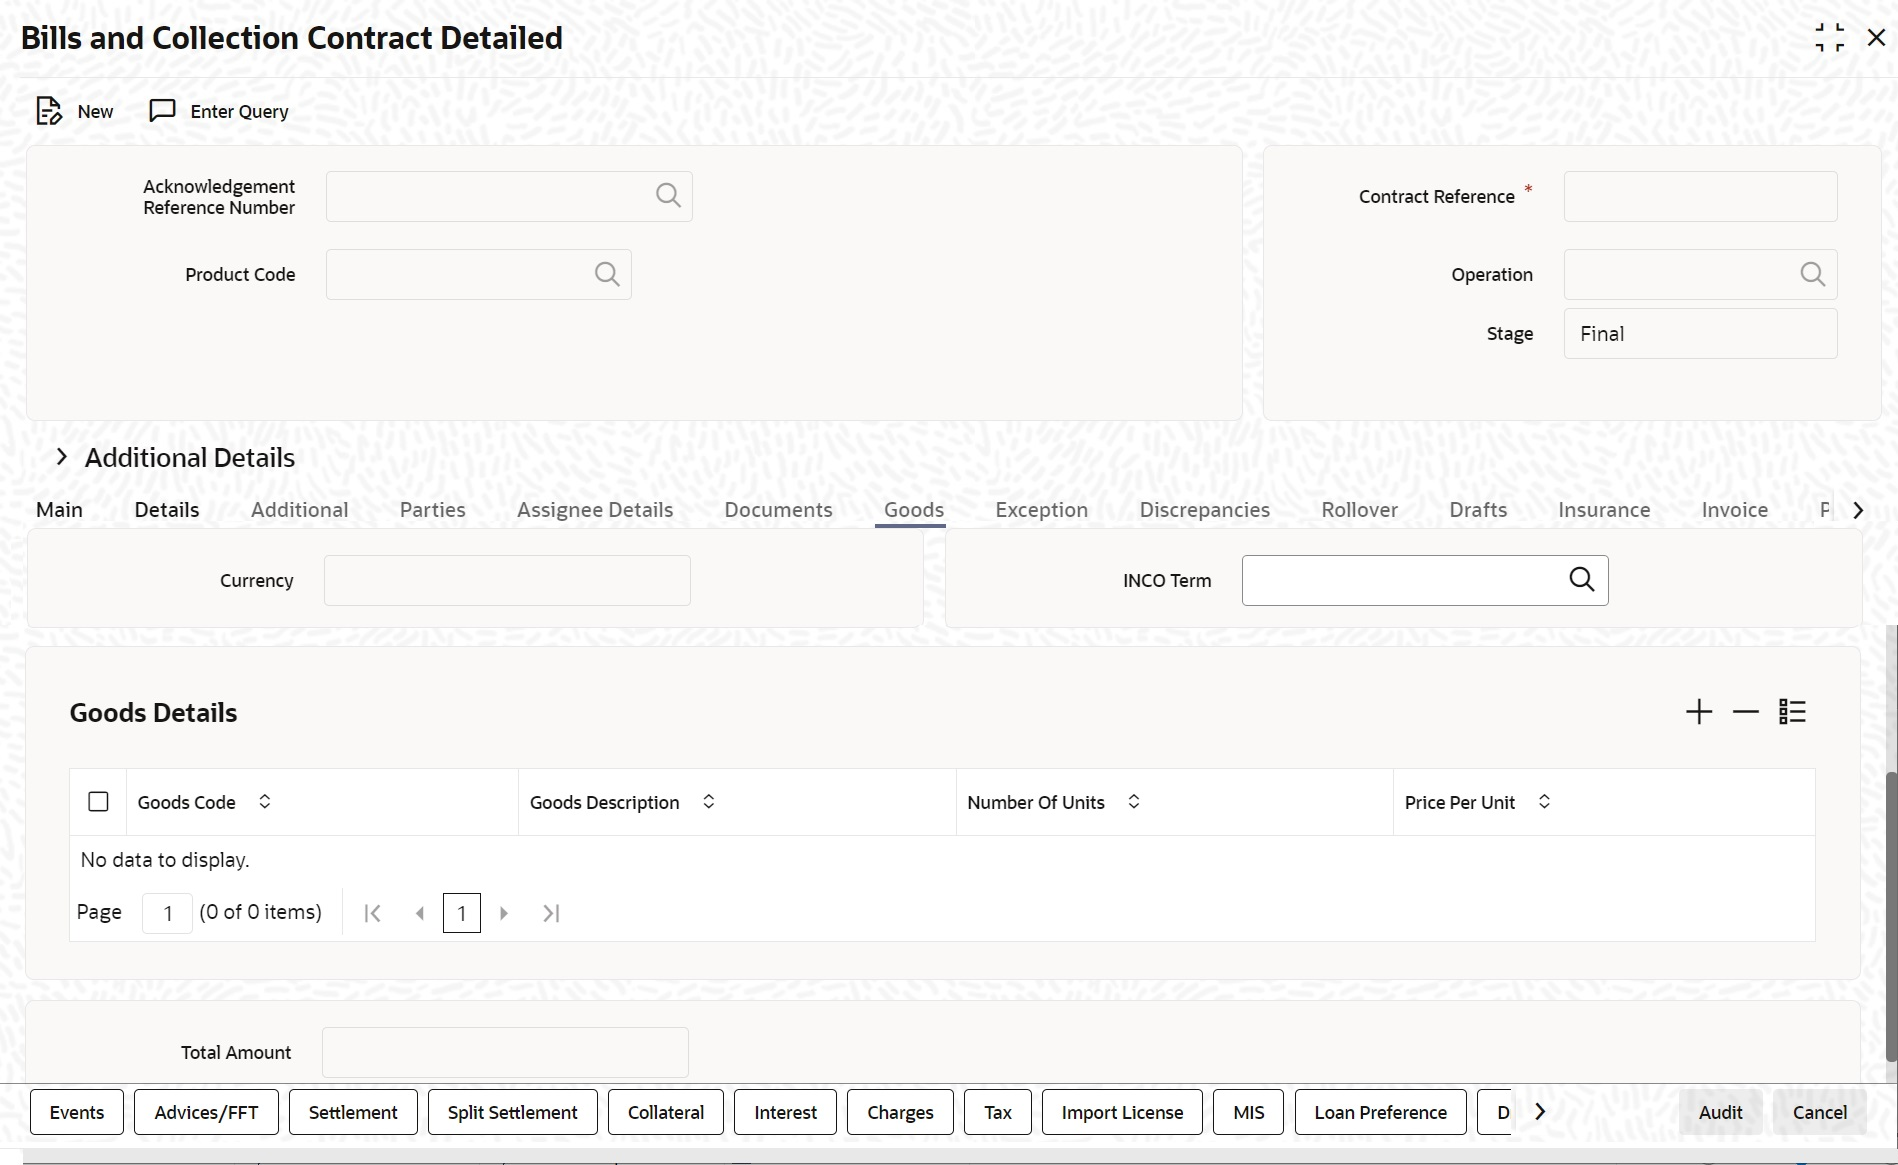This screenshot has width=1898, height=1165.
Task: Open Loan Preference
Action: pos(1380,1112)
